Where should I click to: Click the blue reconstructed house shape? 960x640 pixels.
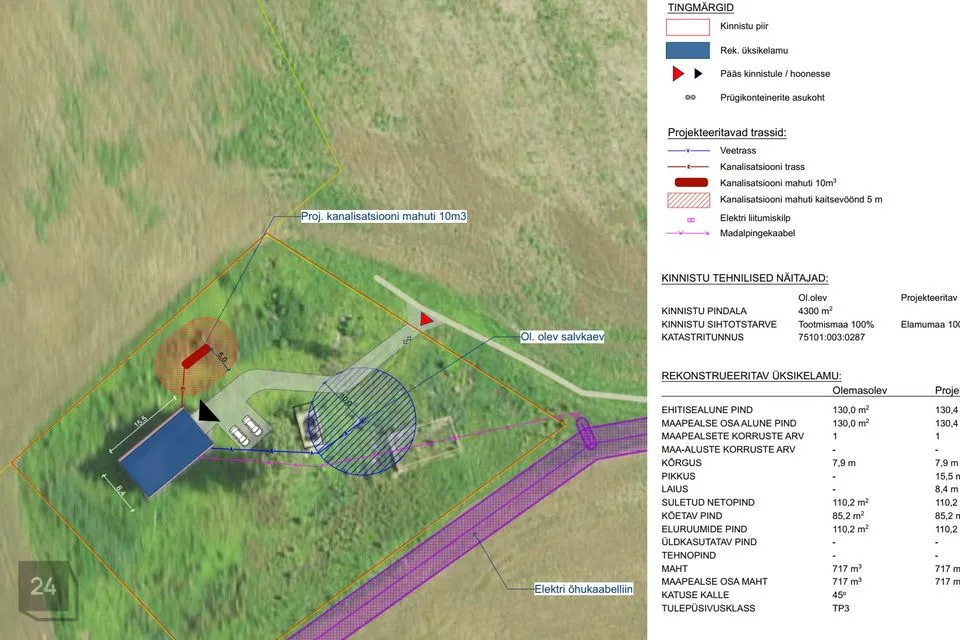pos(166,452)
